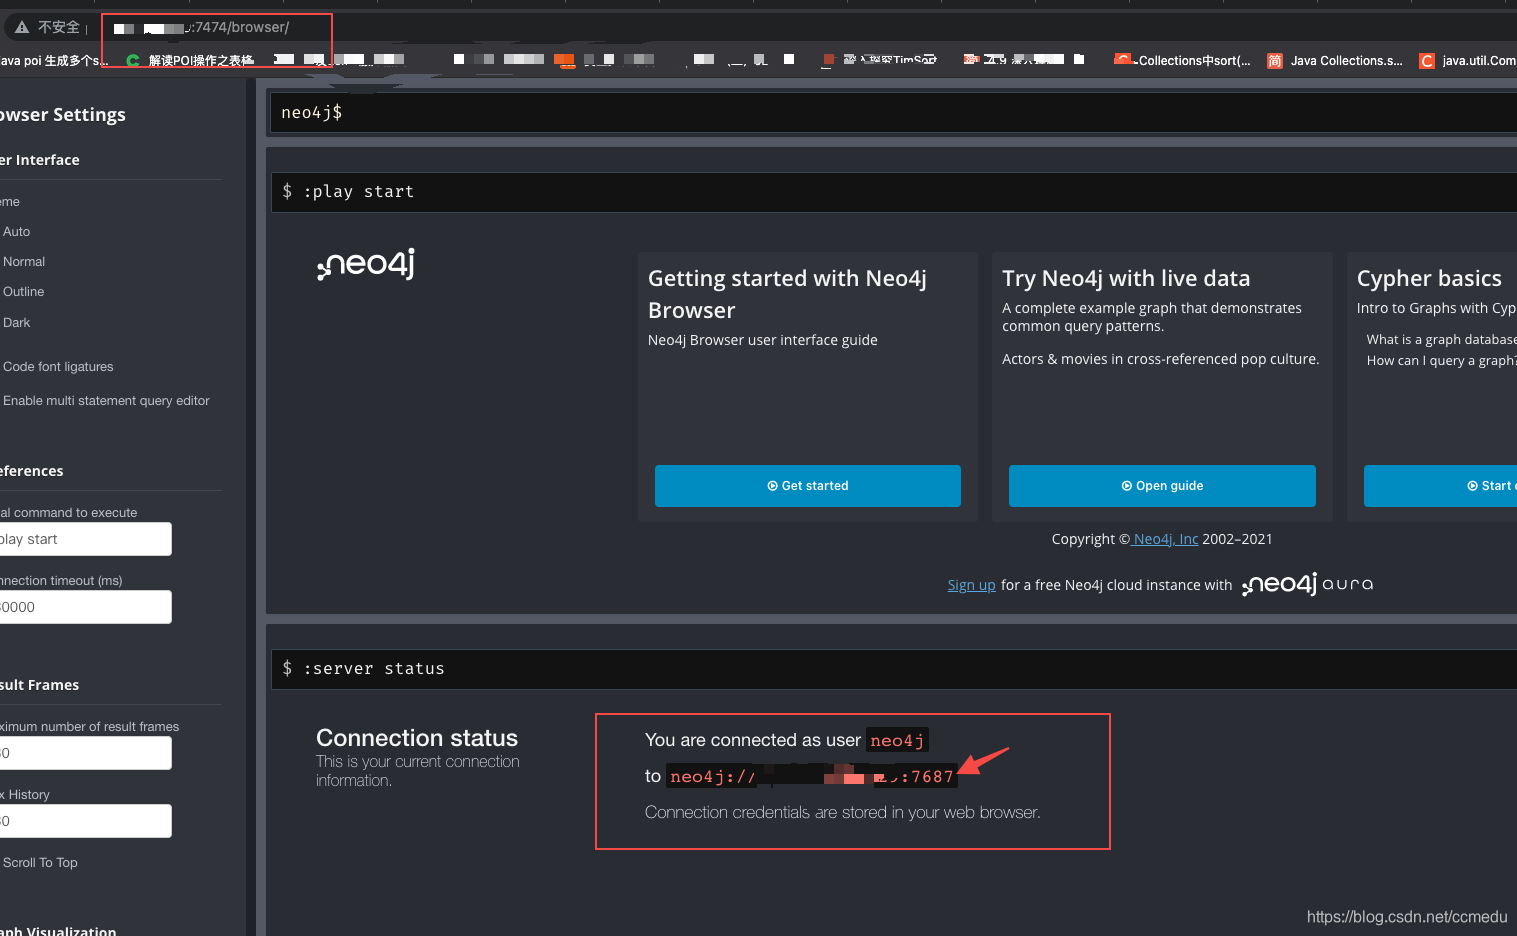Screen dimensions: 1517x936
Task: Click the Get started button
Action: 807,486
